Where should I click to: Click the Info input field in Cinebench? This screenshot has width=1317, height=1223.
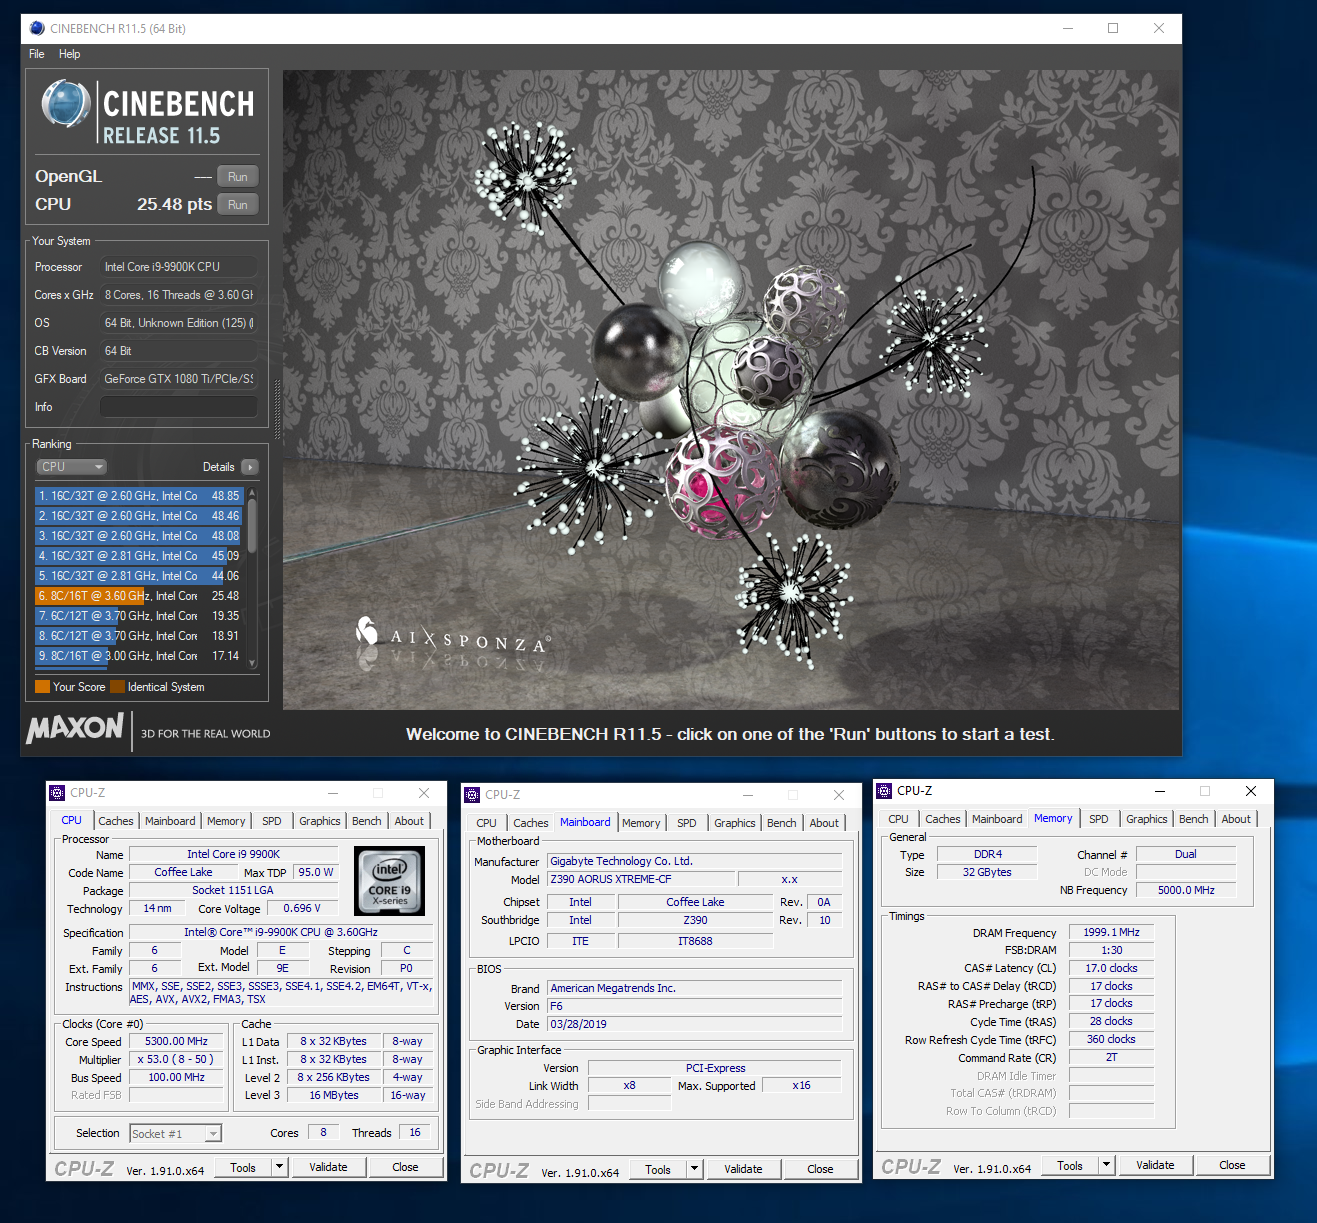point(179,407)
